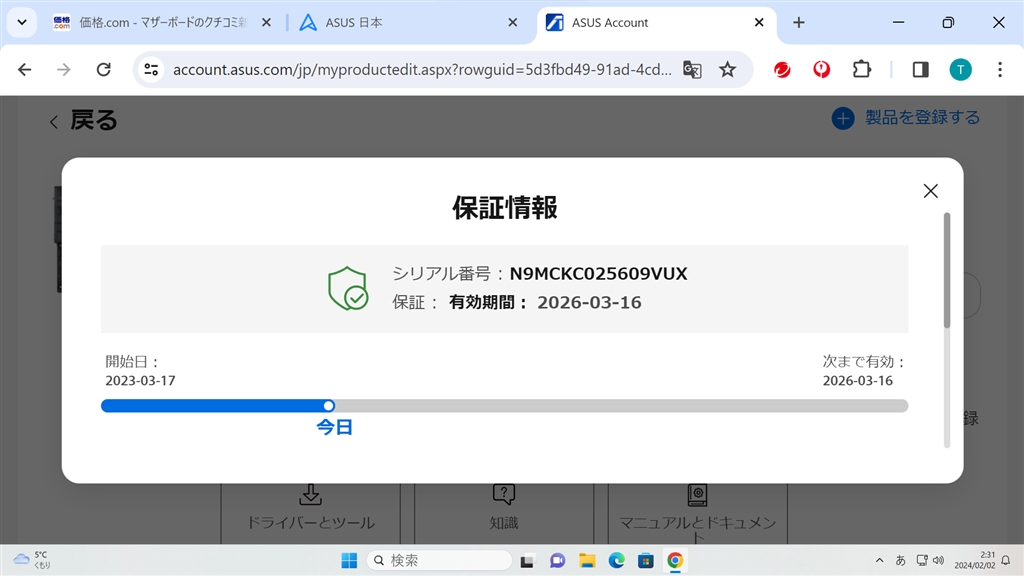This screenshot has height=576, width=1024.
Task: Open the notifications bell icon
Action: pyautogui.click(x=1006, y=560)
